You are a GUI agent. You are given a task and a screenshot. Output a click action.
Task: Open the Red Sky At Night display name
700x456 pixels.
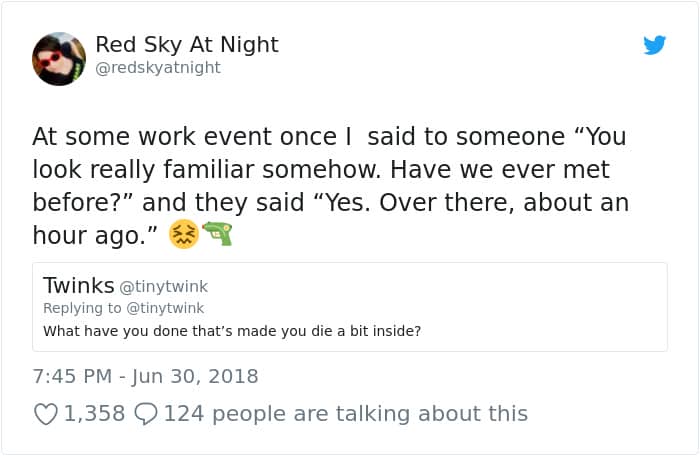point(186,45)
